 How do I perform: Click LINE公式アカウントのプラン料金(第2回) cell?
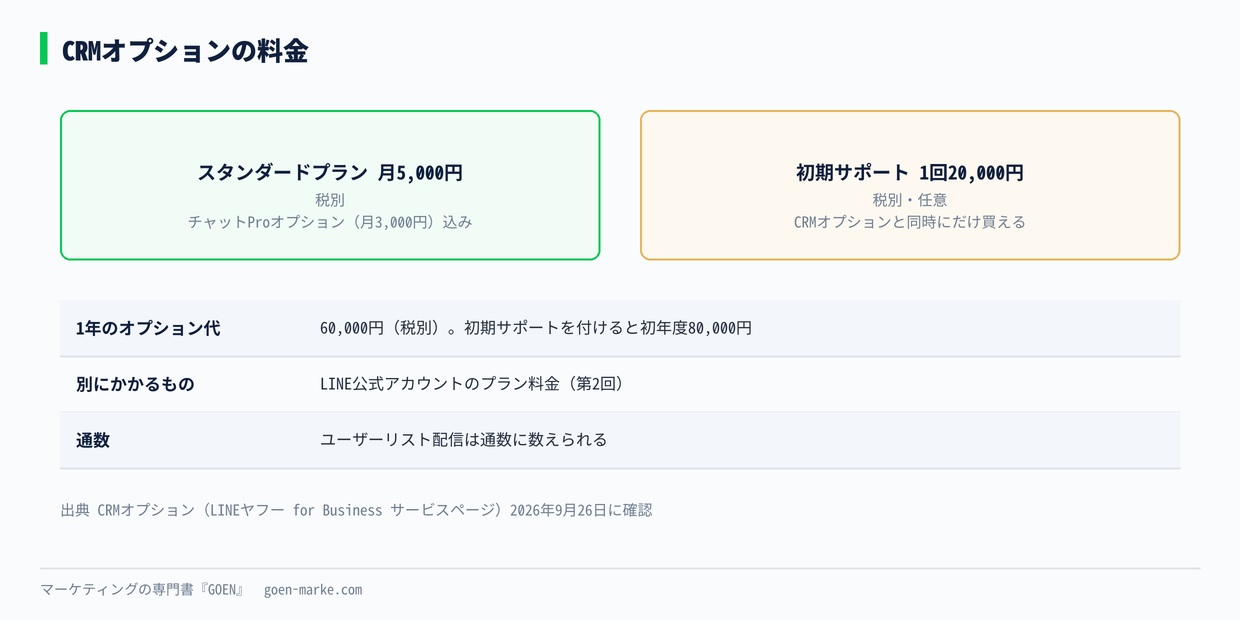pos(474,384)
